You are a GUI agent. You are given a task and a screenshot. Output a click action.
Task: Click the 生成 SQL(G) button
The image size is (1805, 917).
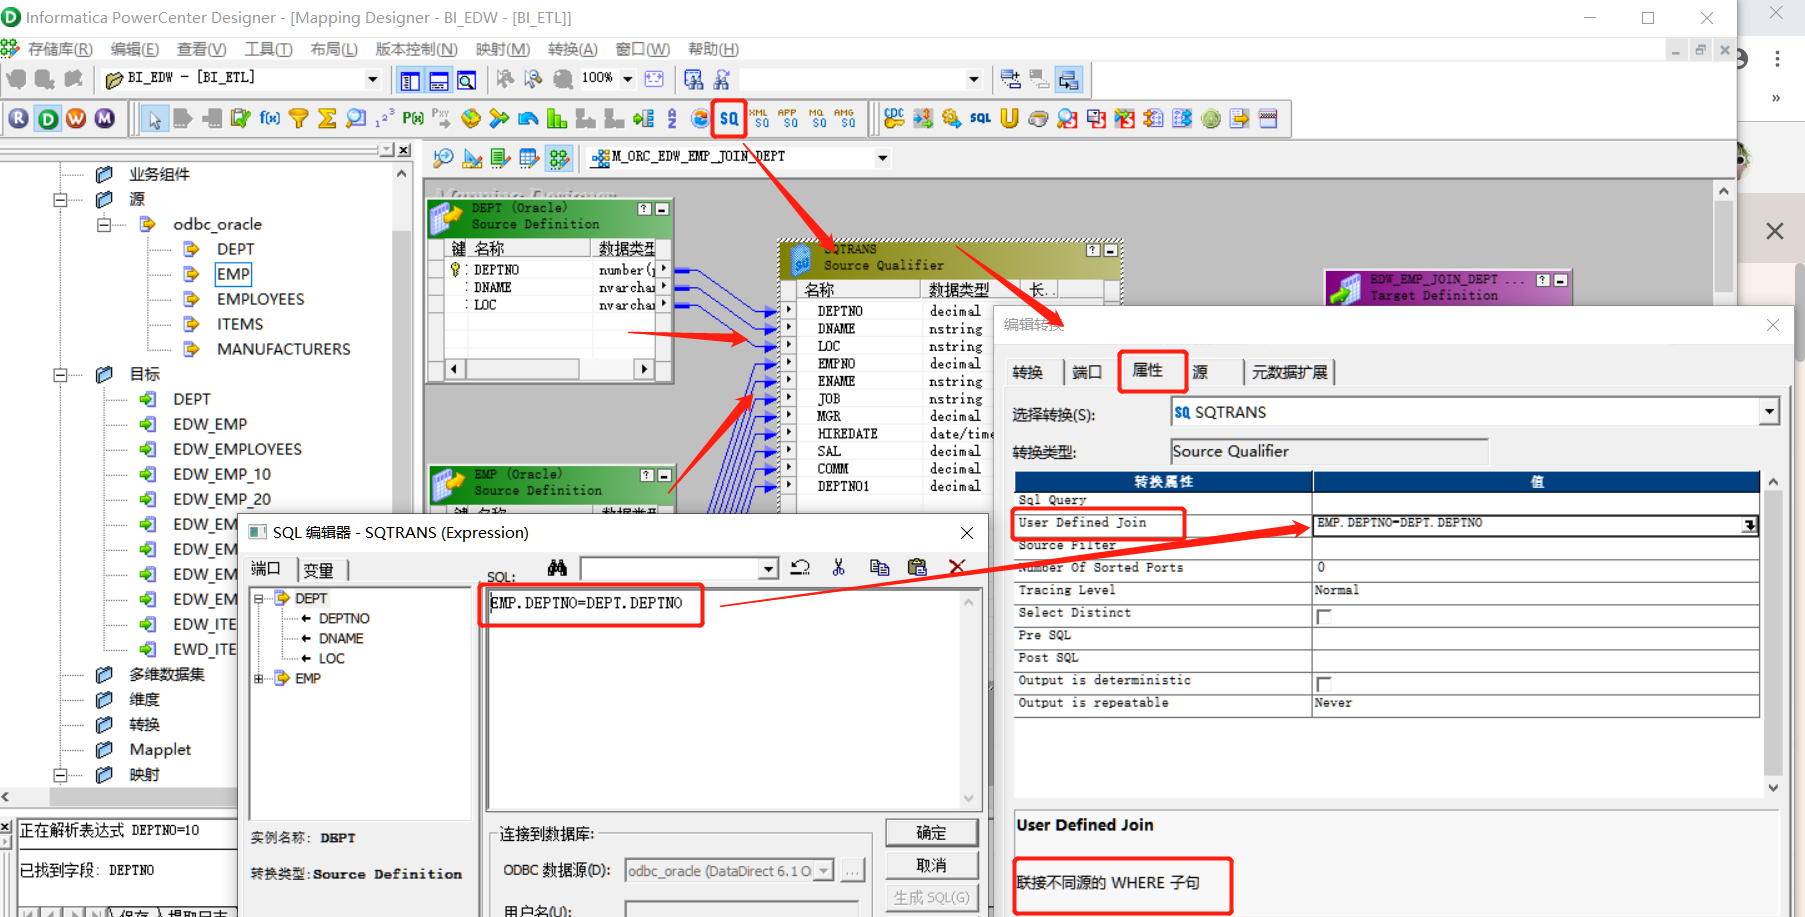pyautogui.click(x=931, y=897)
